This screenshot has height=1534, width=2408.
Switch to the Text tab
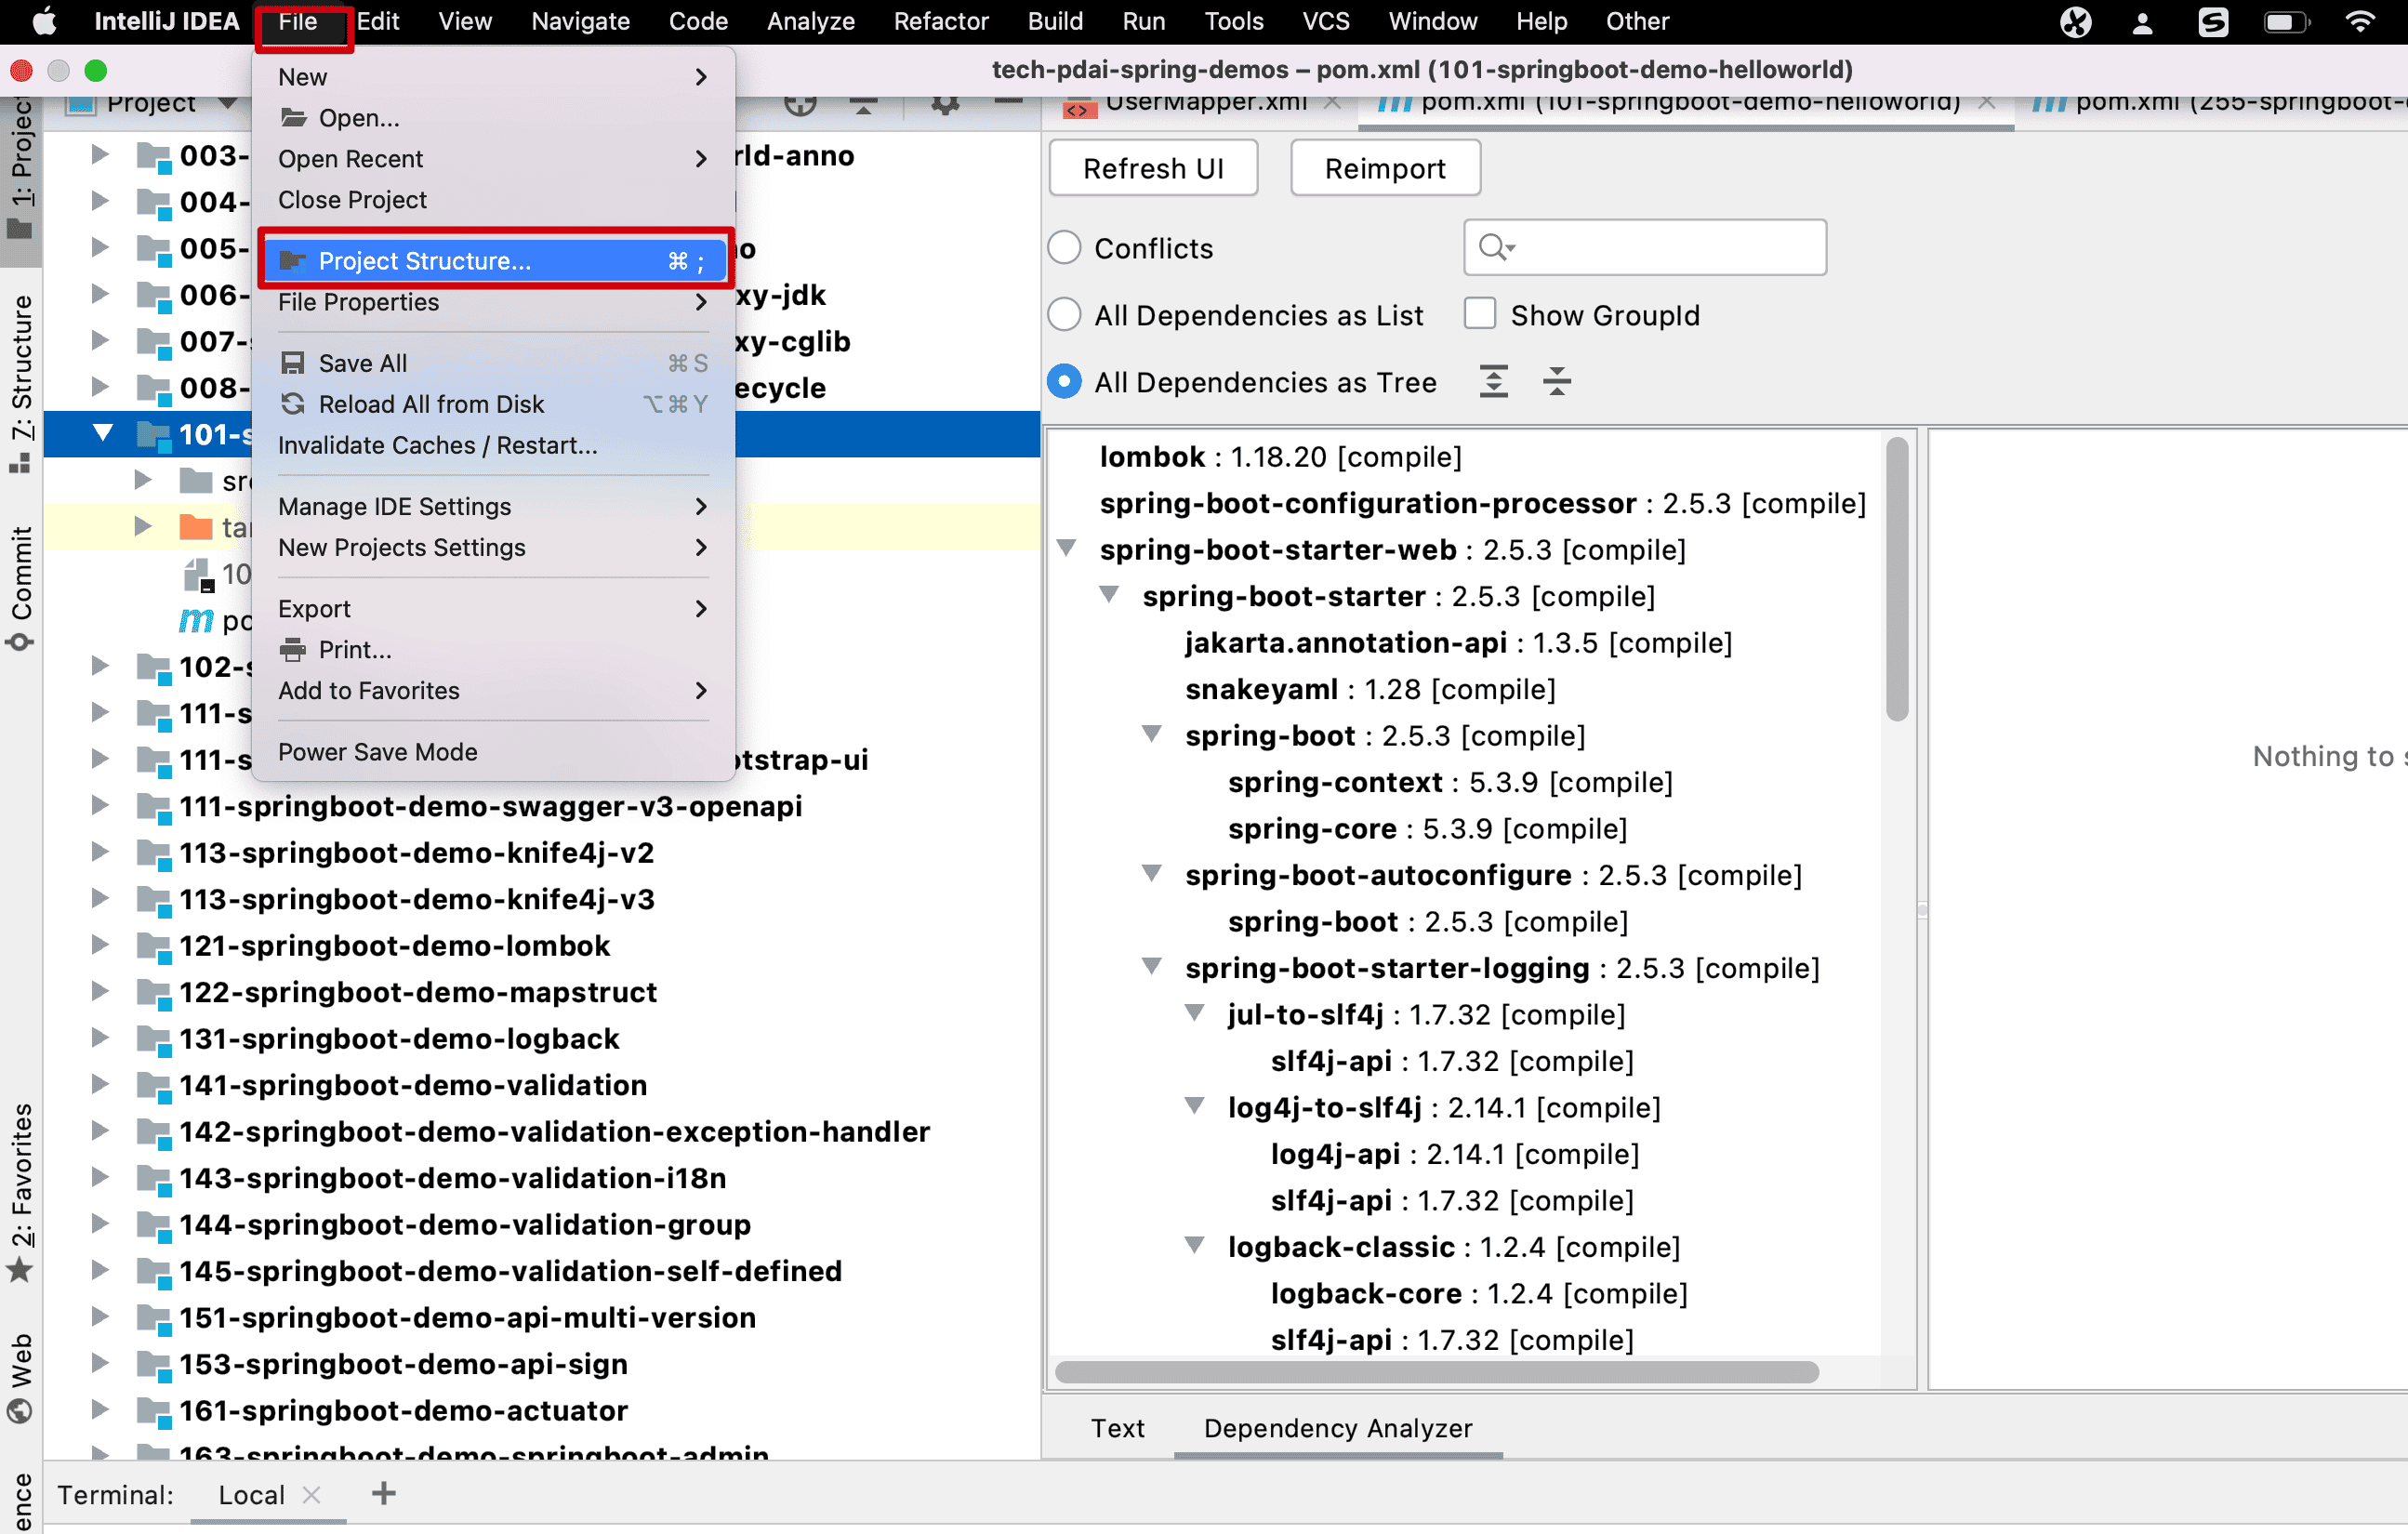1116,1427
